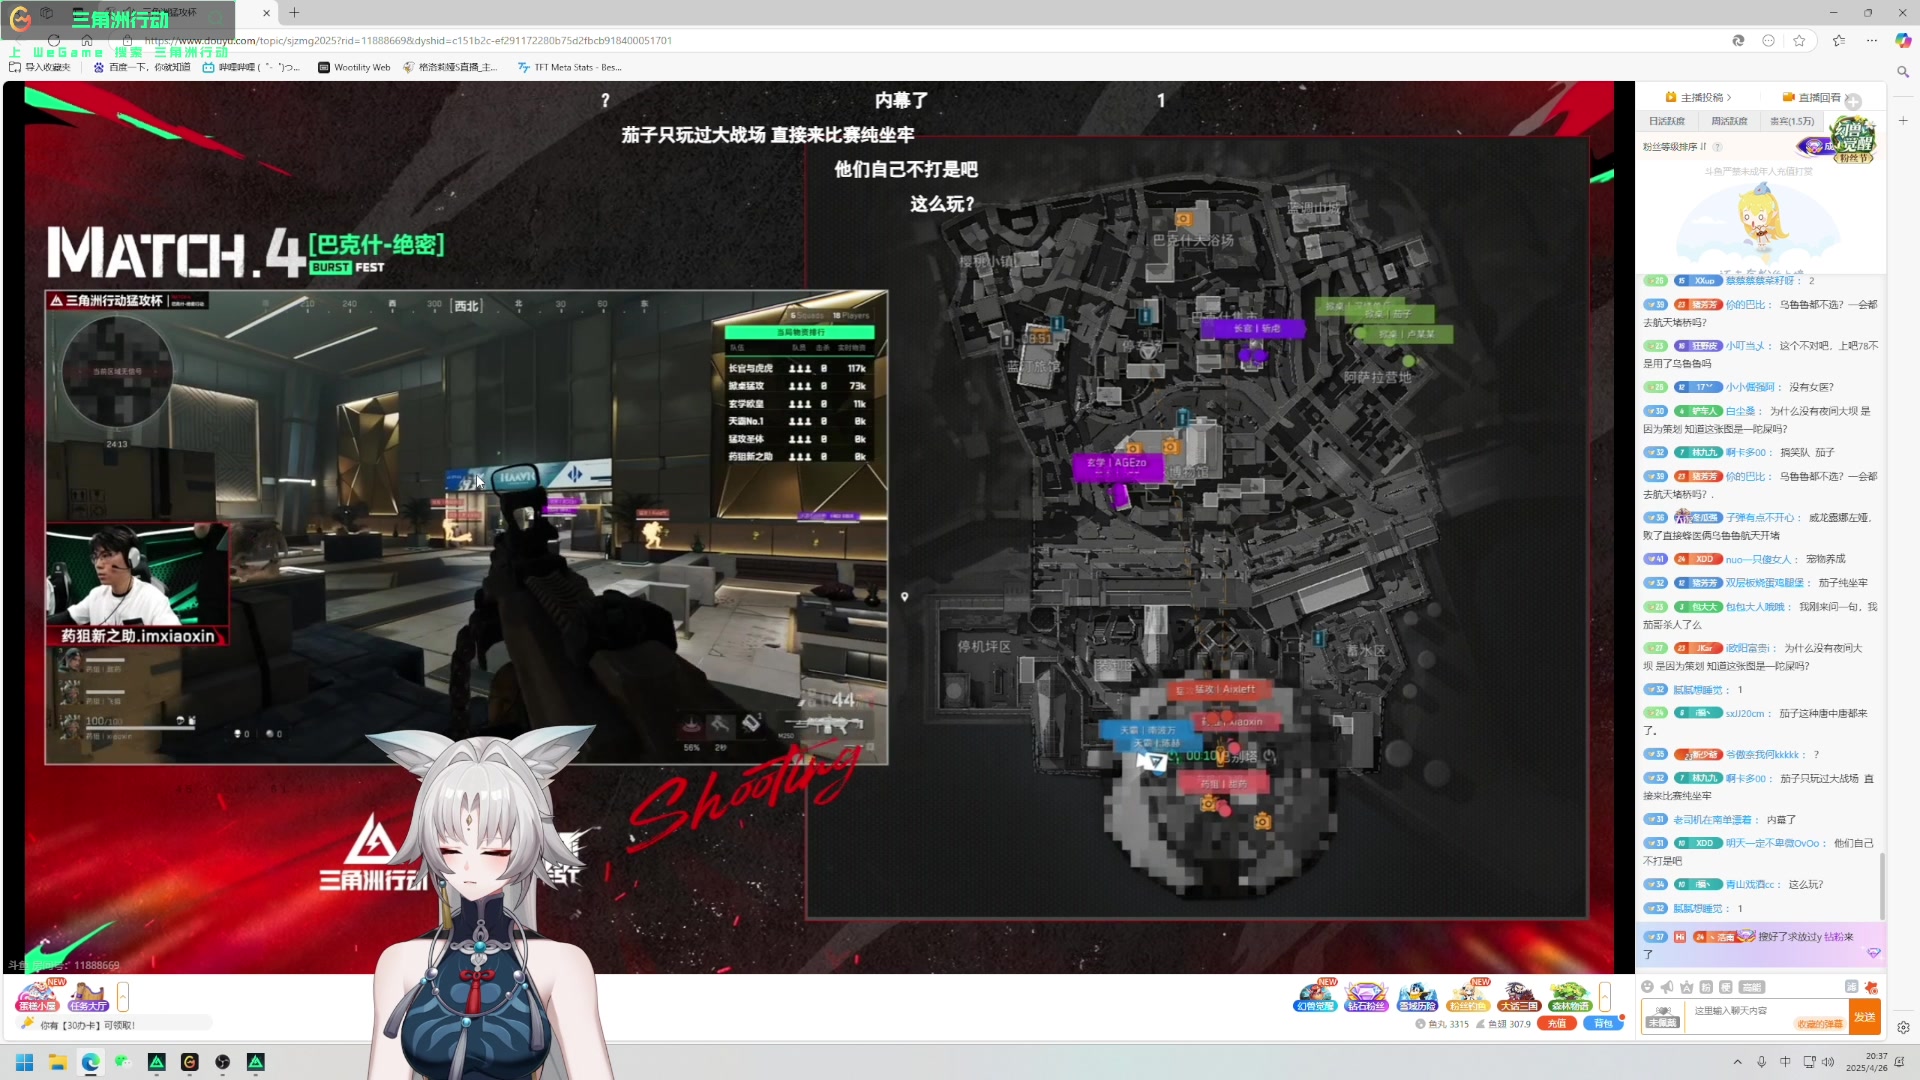Viewport: 1920px width, 1080px height.
Task: Close the 三角洲猛攻杯 browser tab
Action: (x=266, y=13)
